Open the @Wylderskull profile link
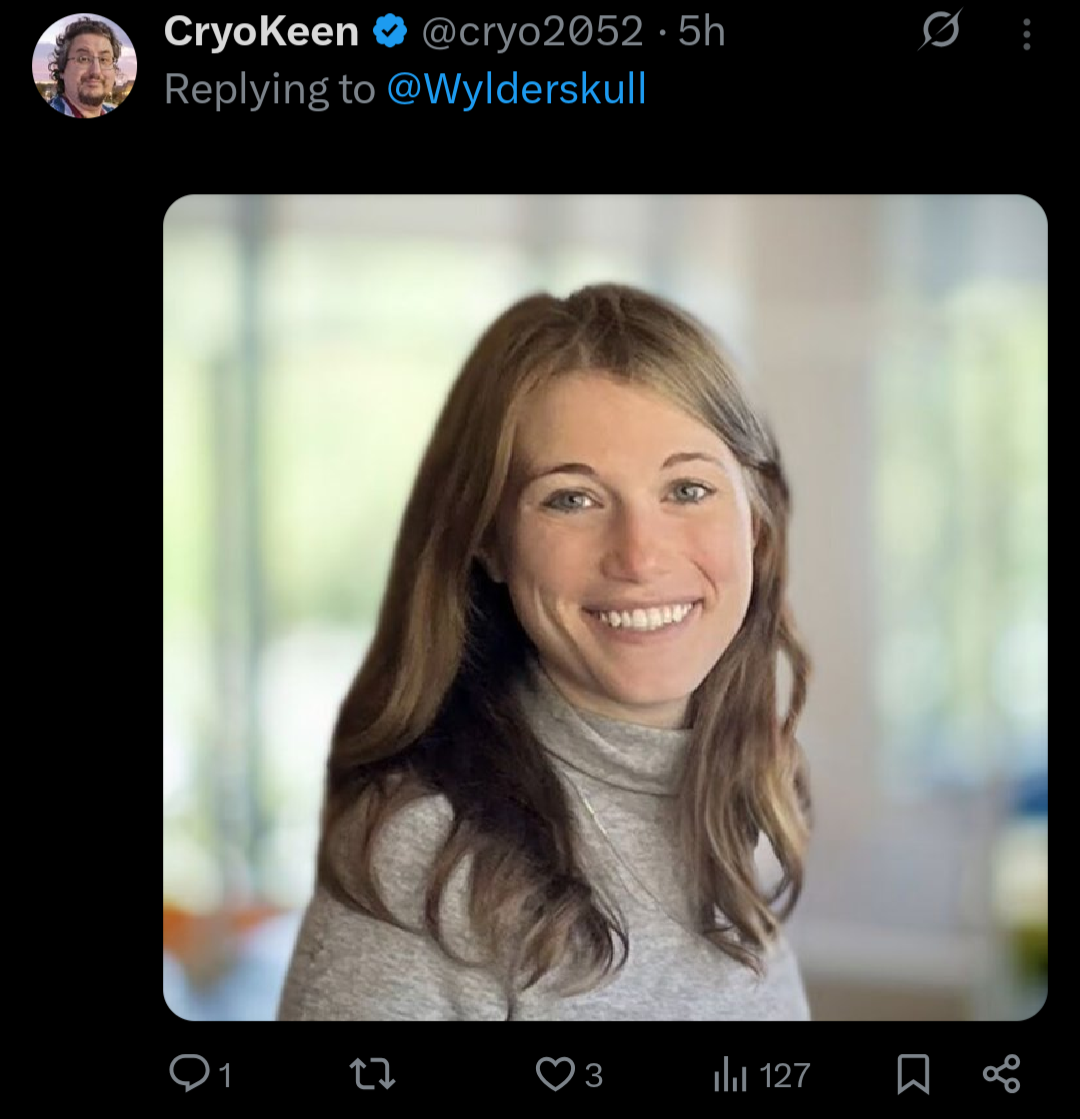Image resolution: width=1080 pixels, height=1119 pixels. pyautogui.click(x=516, y=90)
